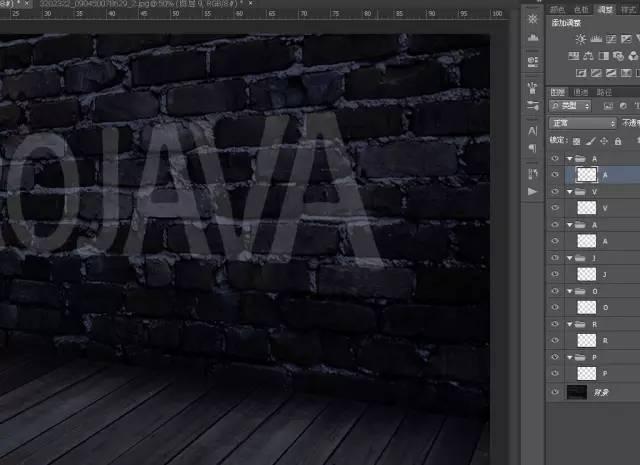Switch to the 色板 tab
640x465 pixels.
pos(581,10)
